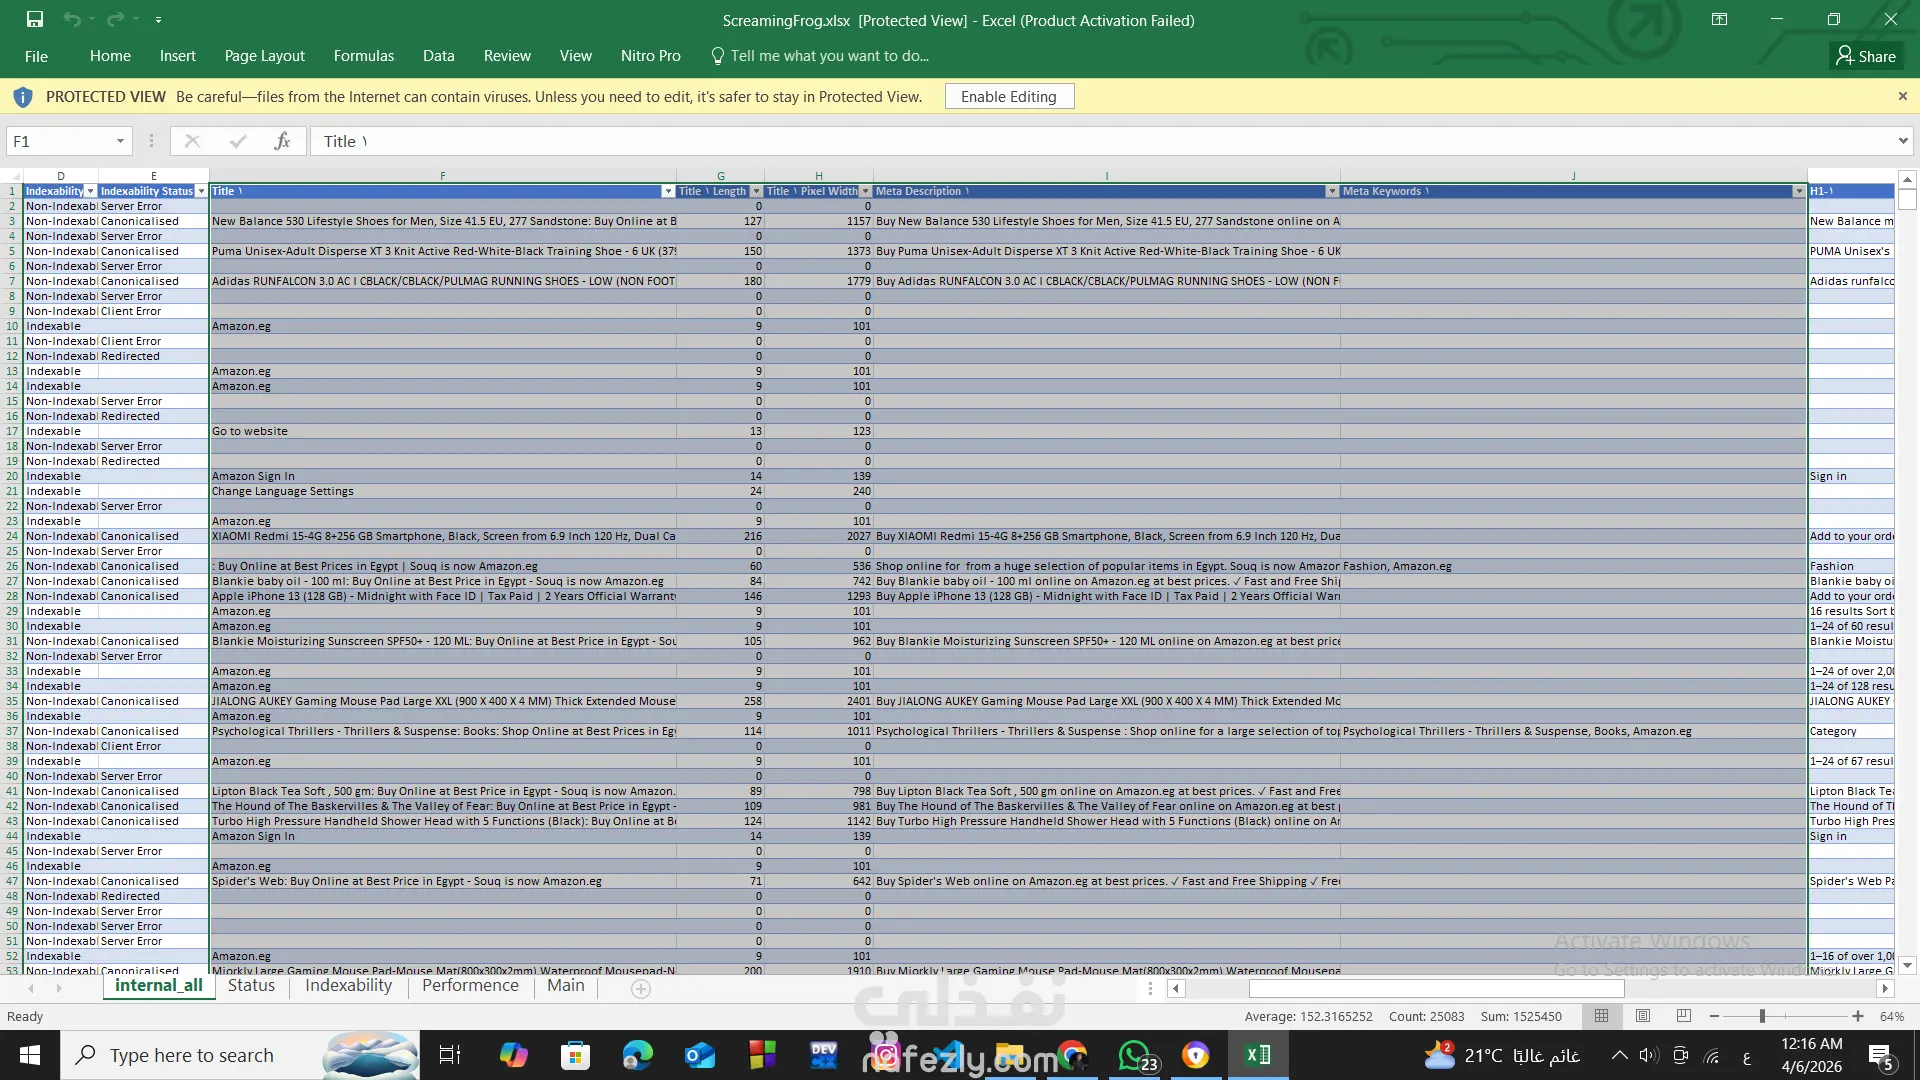Open the Performence sheet tab
This screenshot has width=1920, height=1080.
point(470,986)
